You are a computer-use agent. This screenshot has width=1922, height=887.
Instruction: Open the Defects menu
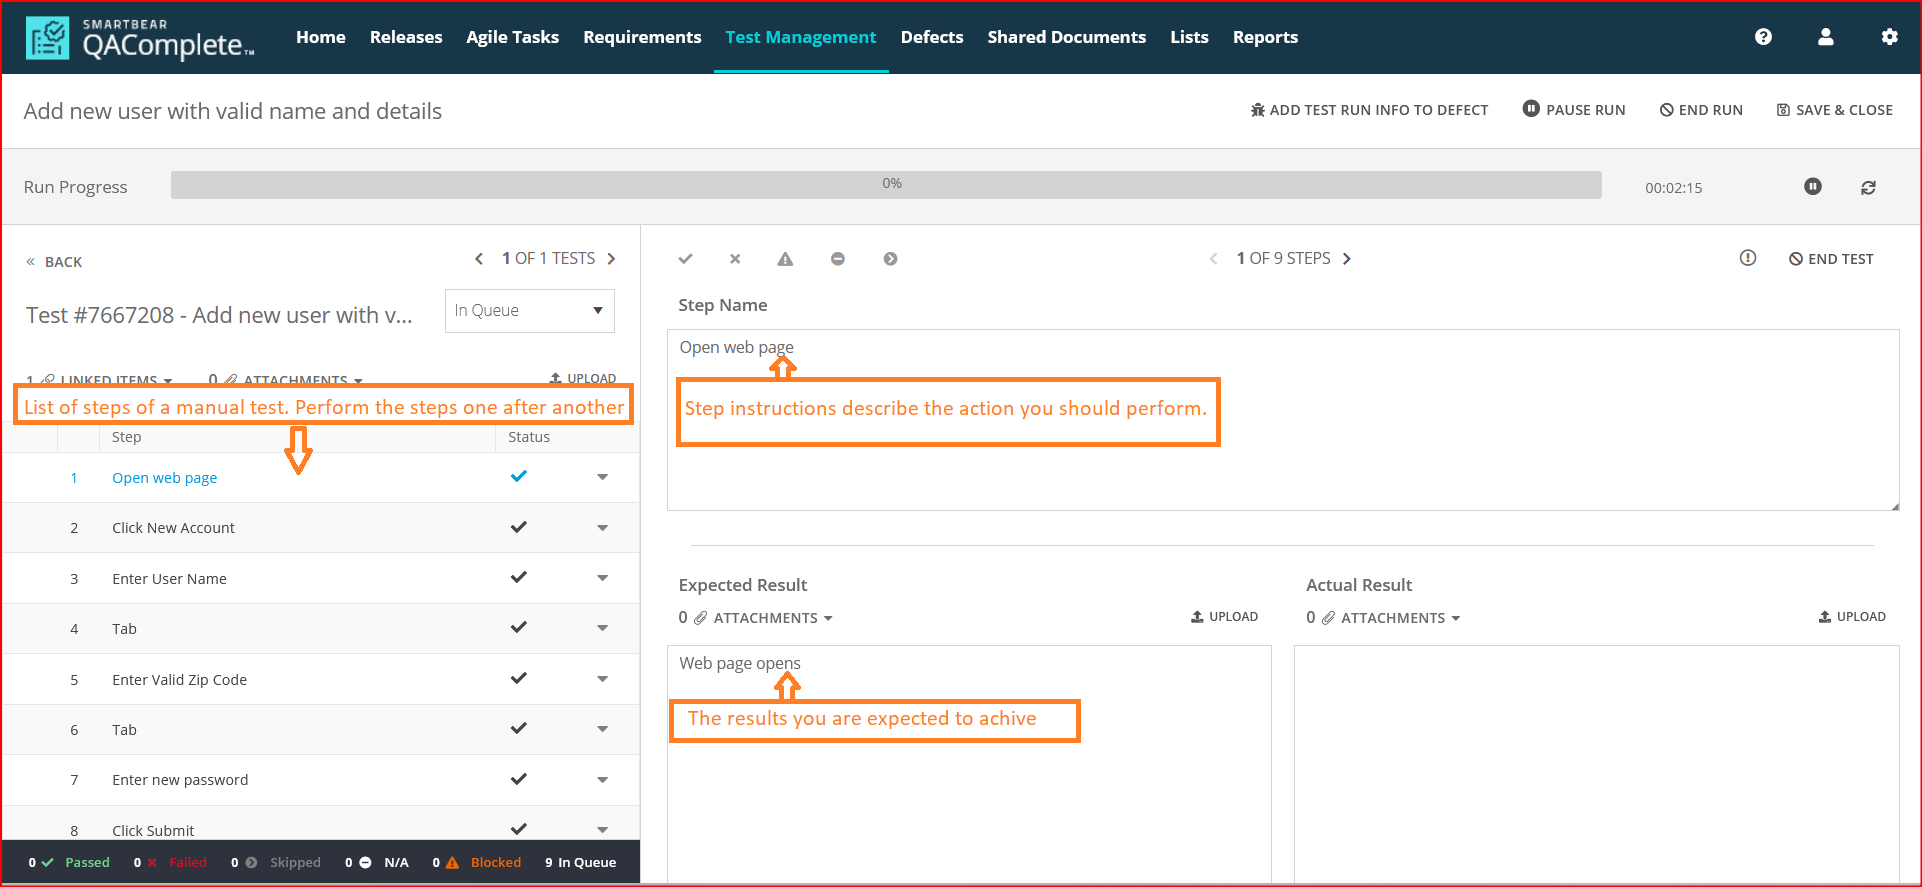click(x=931, y=37)
